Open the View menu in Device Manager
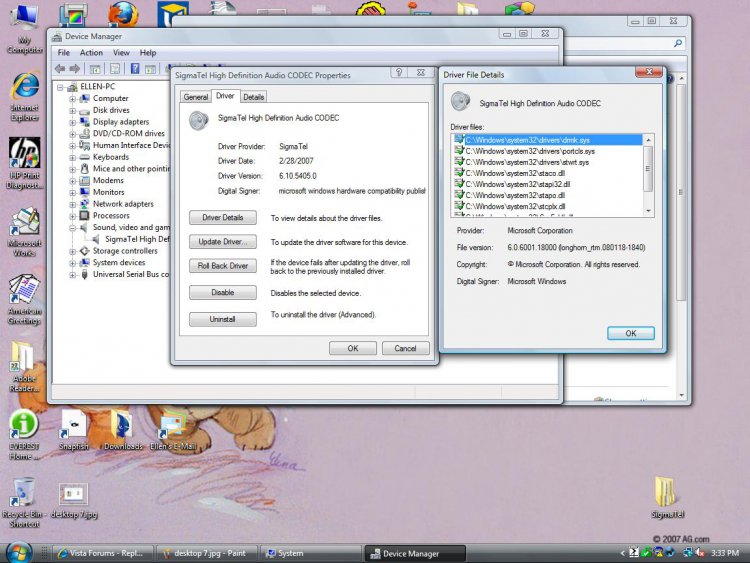750x563 pixels. 121,53
